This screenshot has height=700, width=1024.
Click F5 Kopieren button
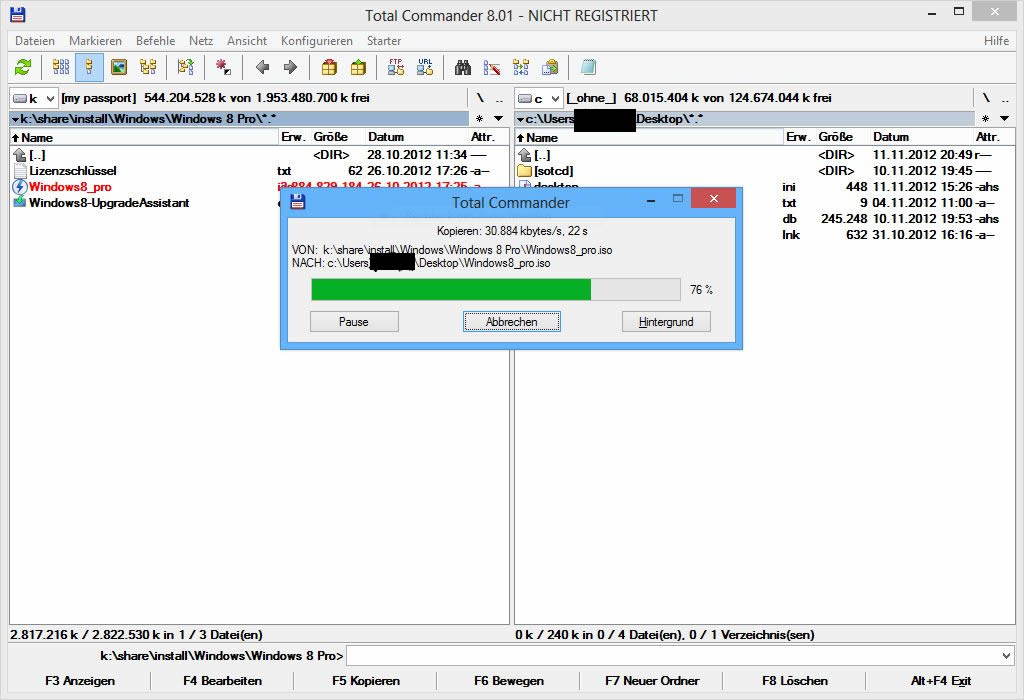366,681
